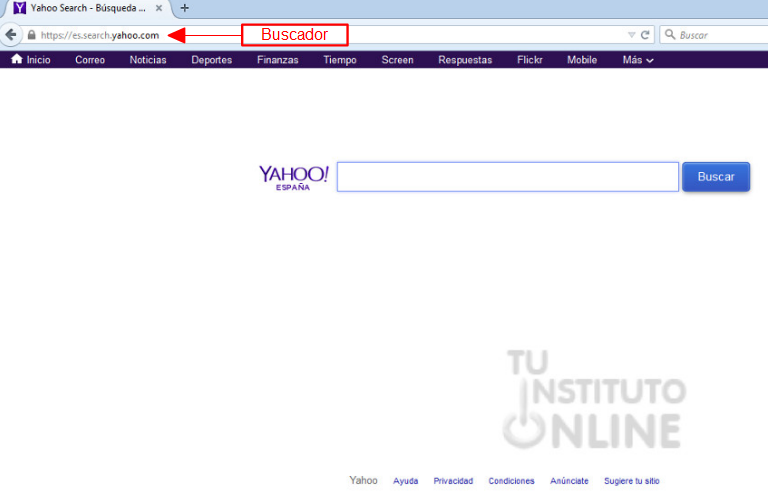Viewport: 768px width, 501px height.
Task: Click magnifier icon in browser search box
Action: (669, 35)
